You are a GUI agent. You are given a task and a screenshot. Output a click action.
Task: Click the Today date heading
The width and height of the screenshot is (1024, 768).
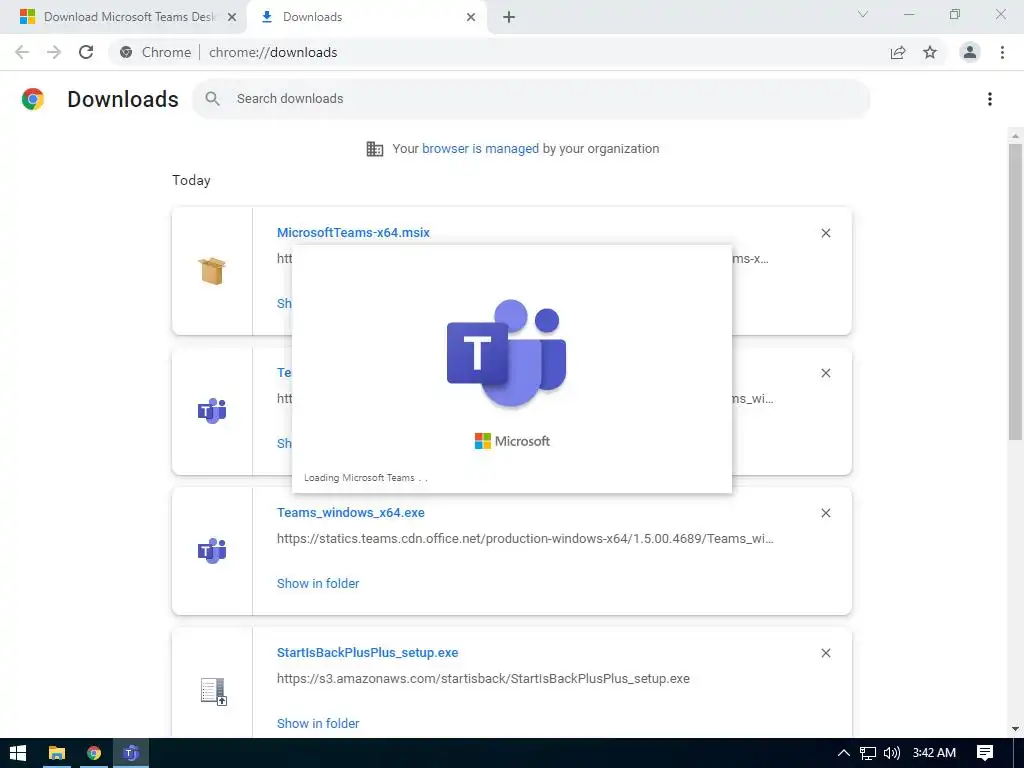(x=191, y=180)
